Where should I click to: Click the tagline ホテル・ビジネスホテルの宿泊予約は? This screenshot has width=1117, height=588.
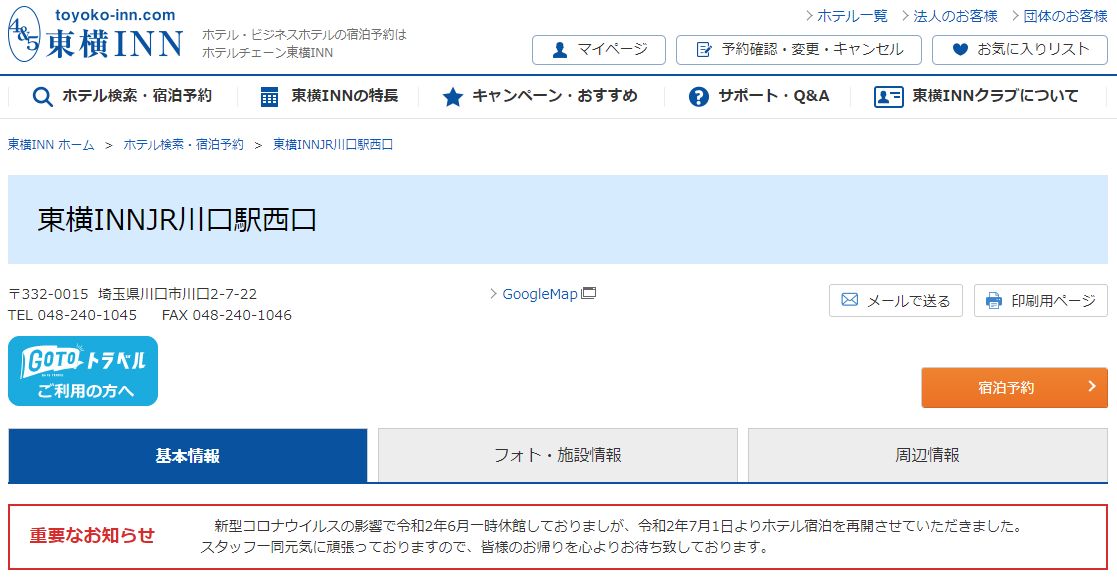coord(304,34)
